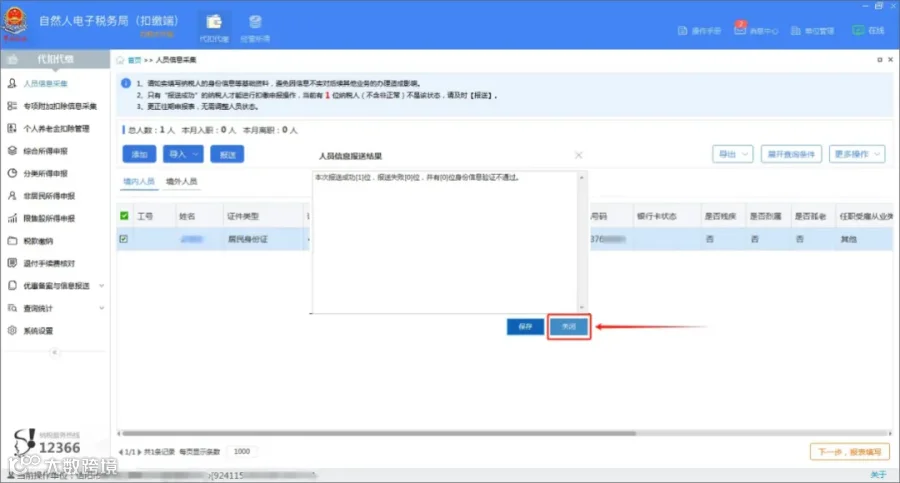Screen dimensions: 900x483
Task: Select 专项附加扣除信息采集 in the sidebar
Action: point(55,106)
